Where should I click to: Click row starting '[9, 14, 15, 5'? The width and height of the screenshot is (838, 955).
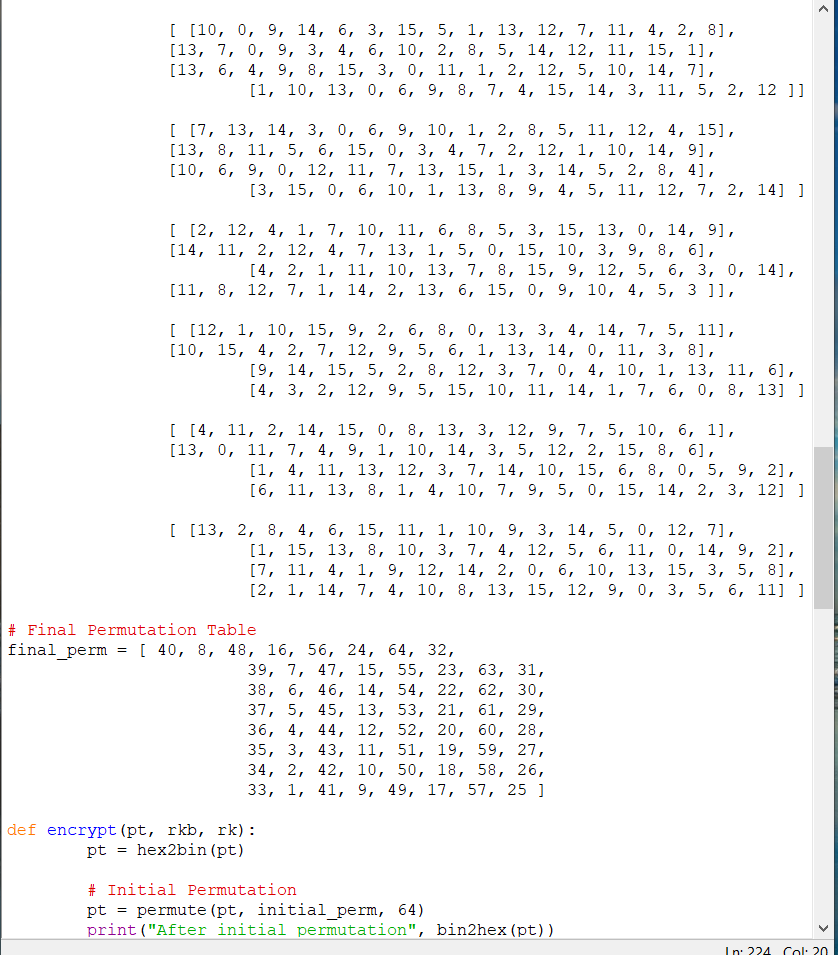point(523,370)
